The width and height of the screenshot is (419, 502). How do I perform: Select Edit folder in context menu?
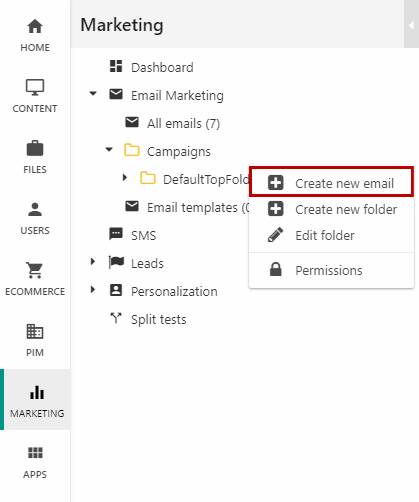(x=331, y=235)
